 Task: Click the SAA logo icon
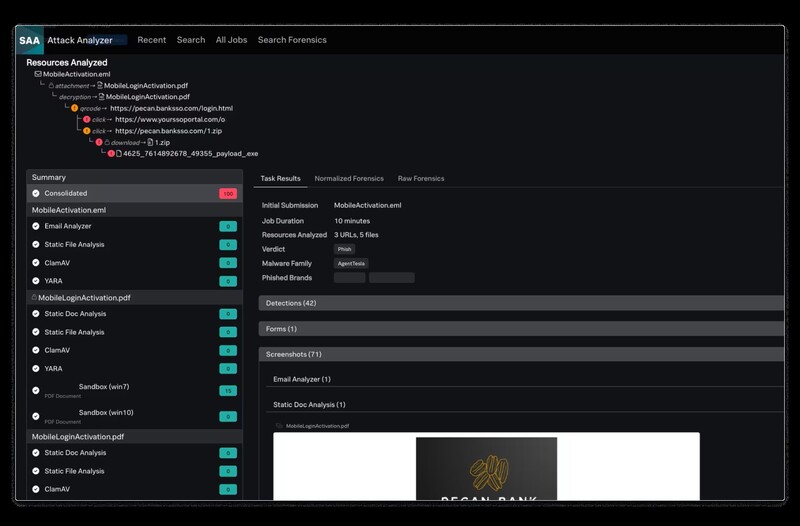[x=30, y=40]
